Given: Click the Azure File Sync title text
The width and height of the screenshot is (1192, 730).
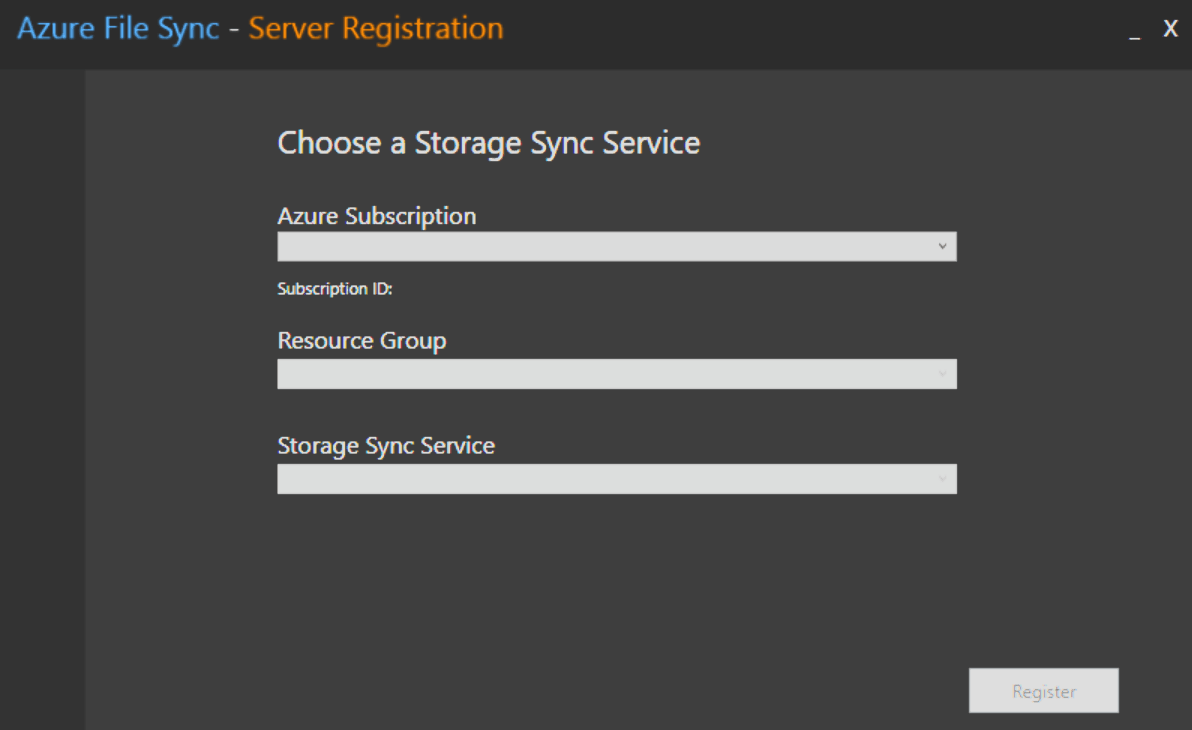Looking at the screenshot, I should pyautogui.click(x=118, y=29).
